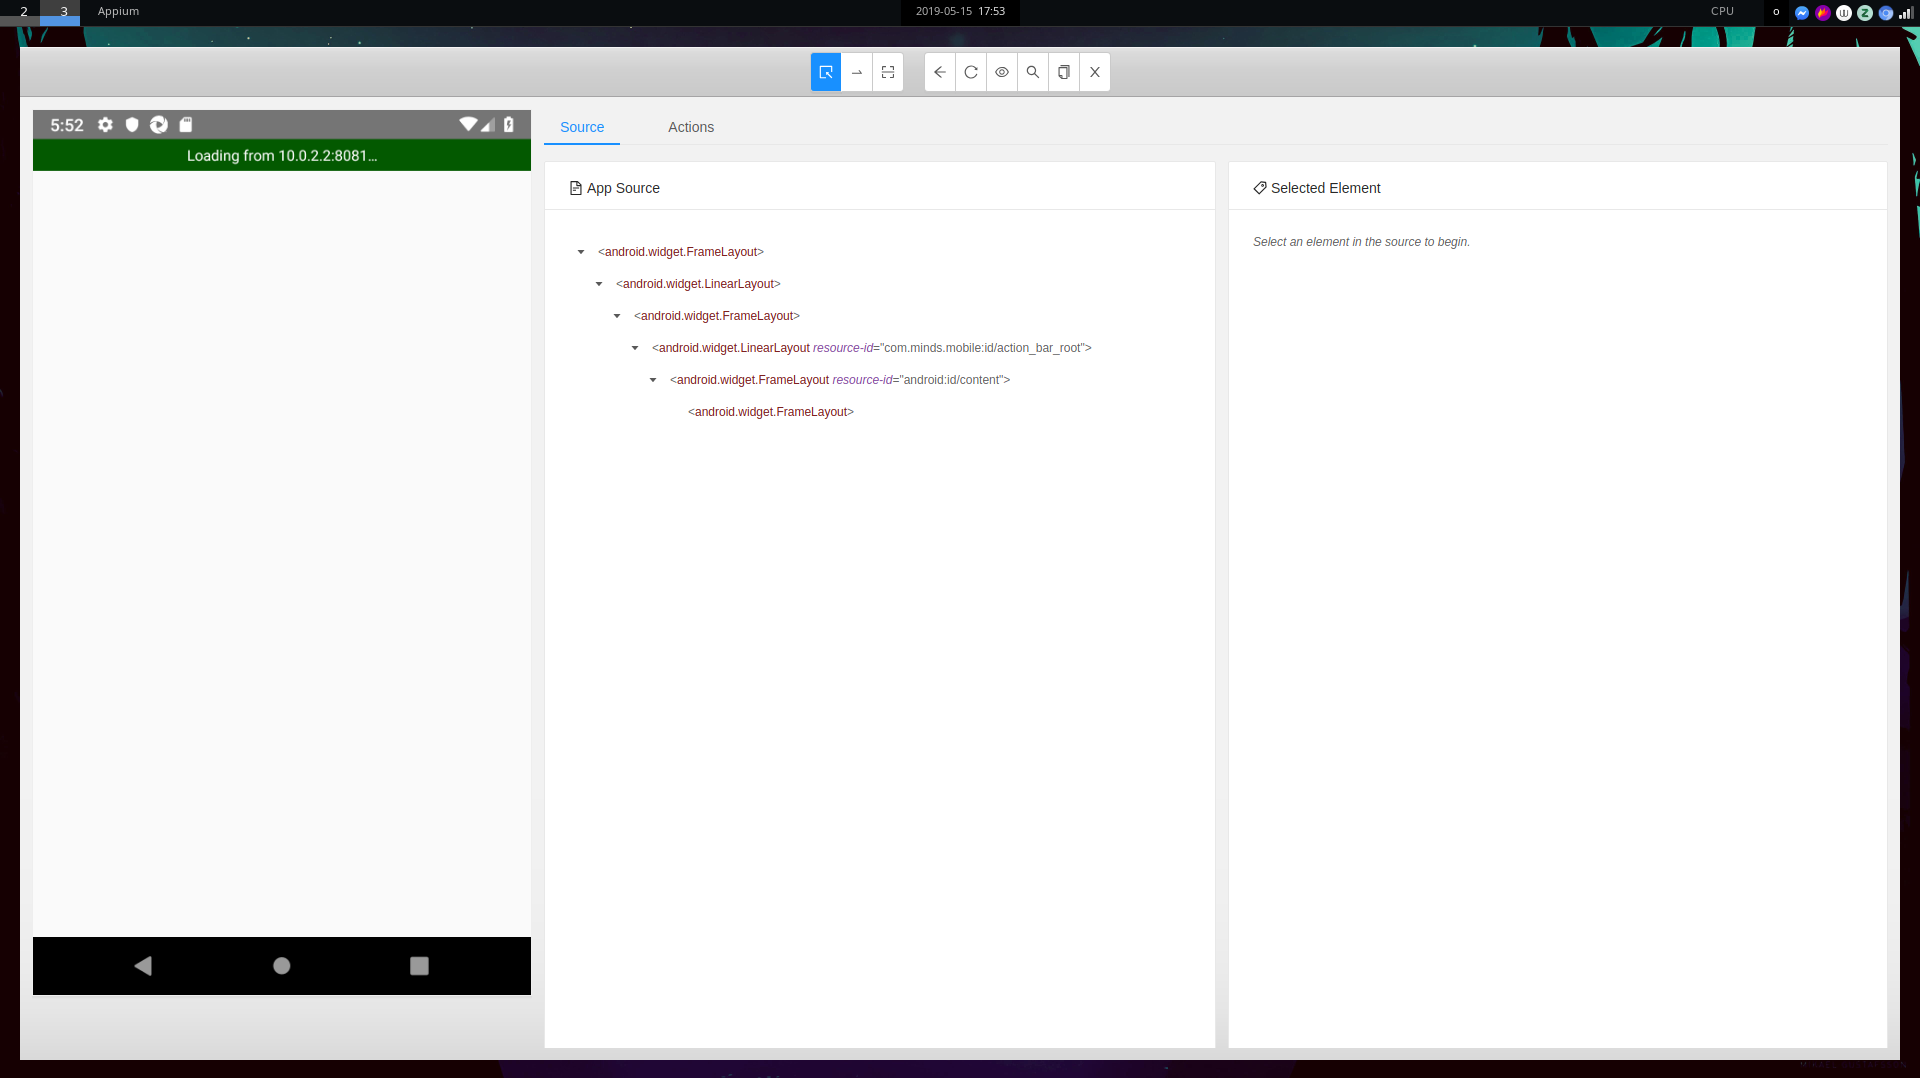Collapse second-level android.widget.FrameLayout node arrow
The image size is (1920, 1078).
point(617,316)
